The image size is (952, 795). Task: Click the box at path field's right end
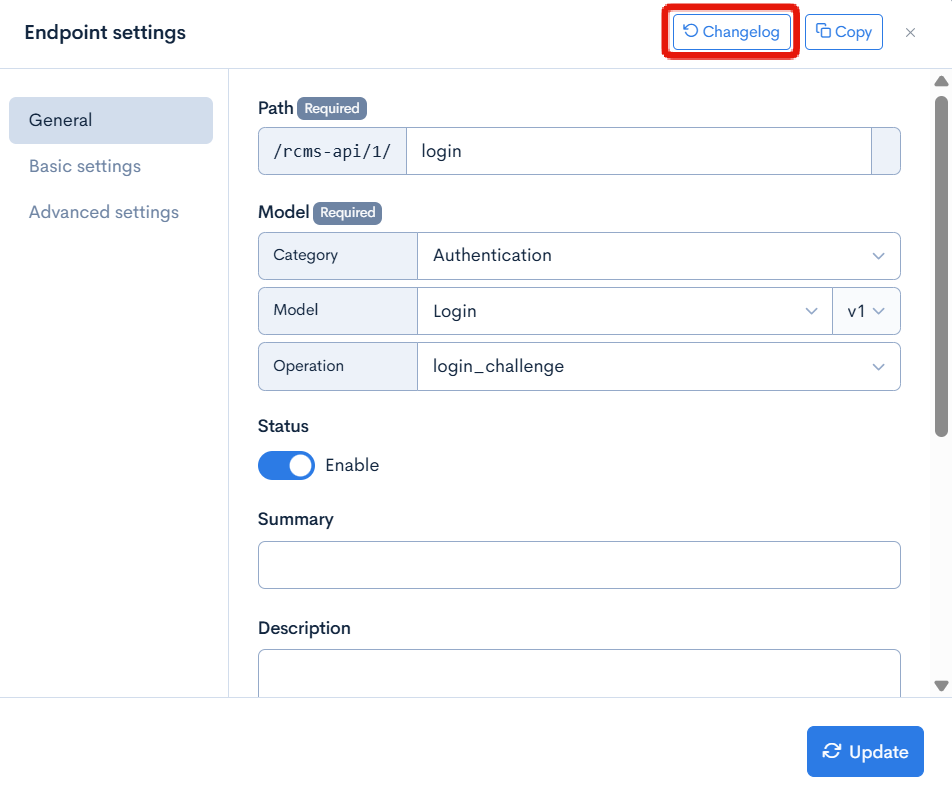[x=886, y=151]
